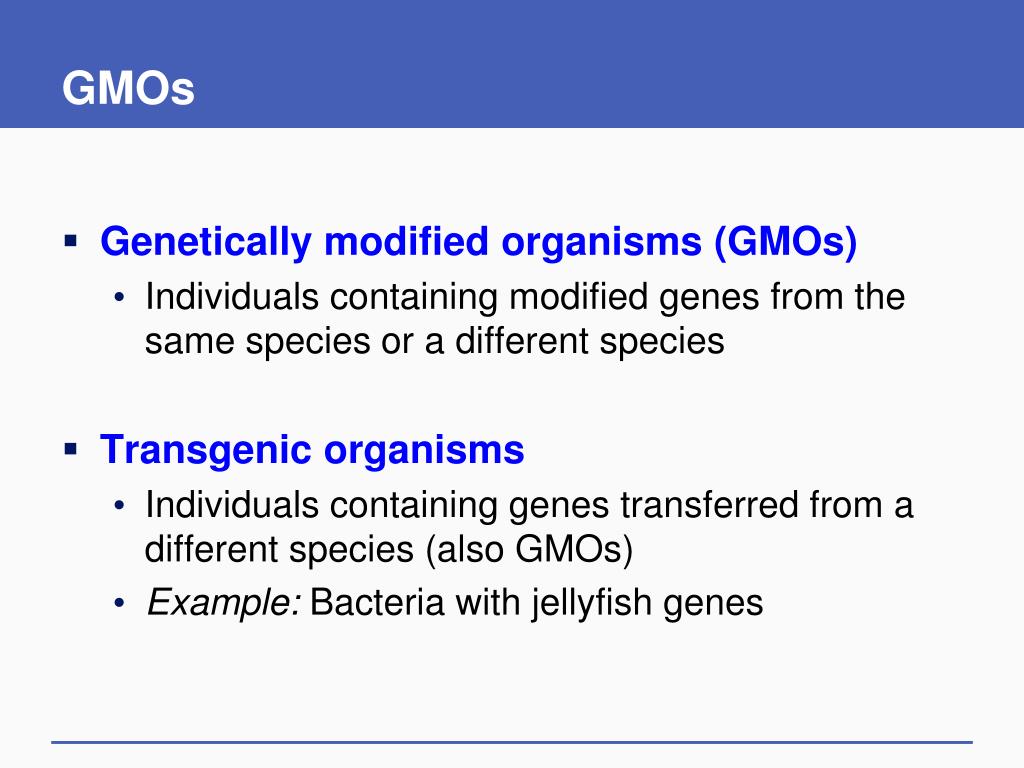
Task: Click the word organisms in Transgenic heading
Action: pyautogui.click(x=424, y=451)
